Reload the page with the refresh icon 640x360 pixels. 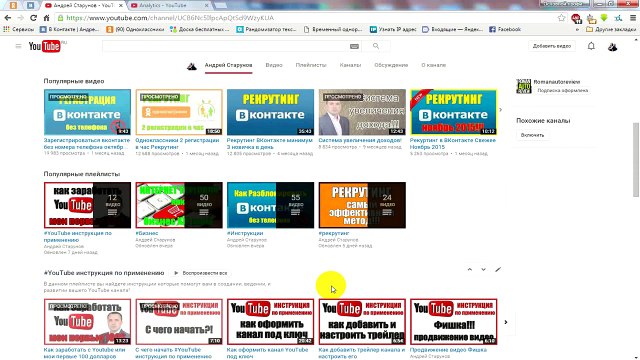pos(33,18)
